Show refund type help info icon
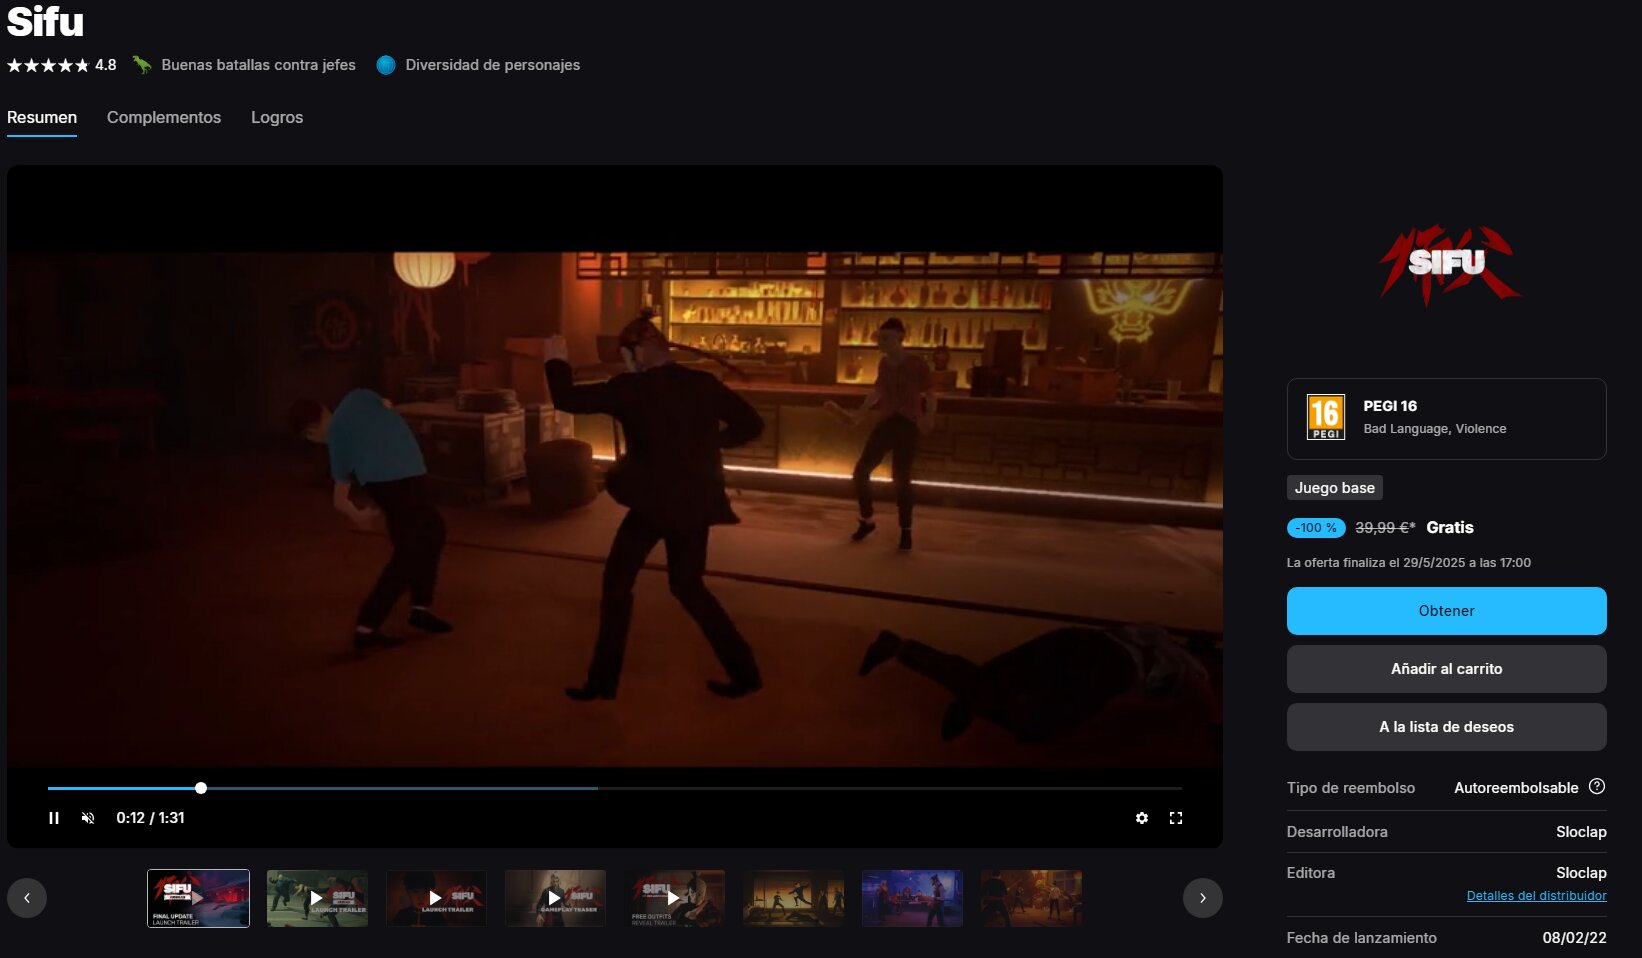 click(x=1597, y=787)
